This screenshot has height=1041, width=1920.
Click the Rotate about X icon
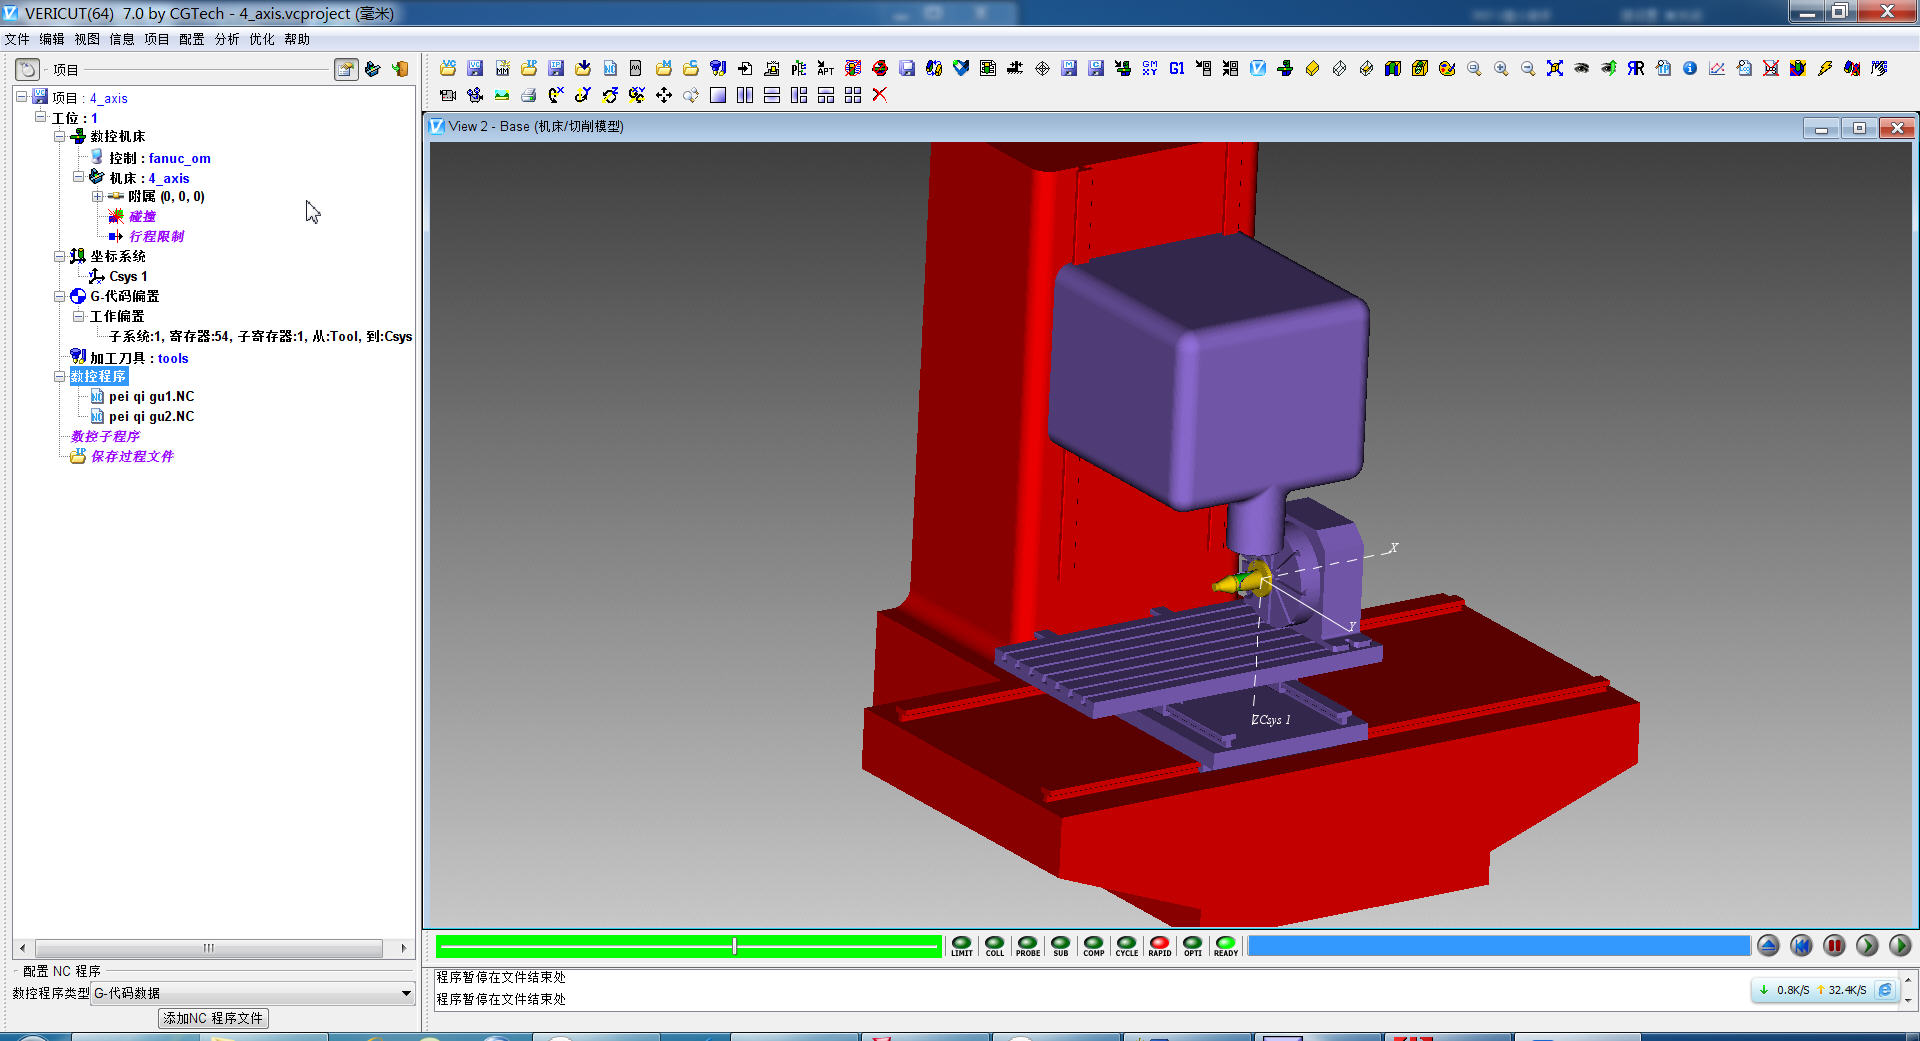(x=556, y=95)
